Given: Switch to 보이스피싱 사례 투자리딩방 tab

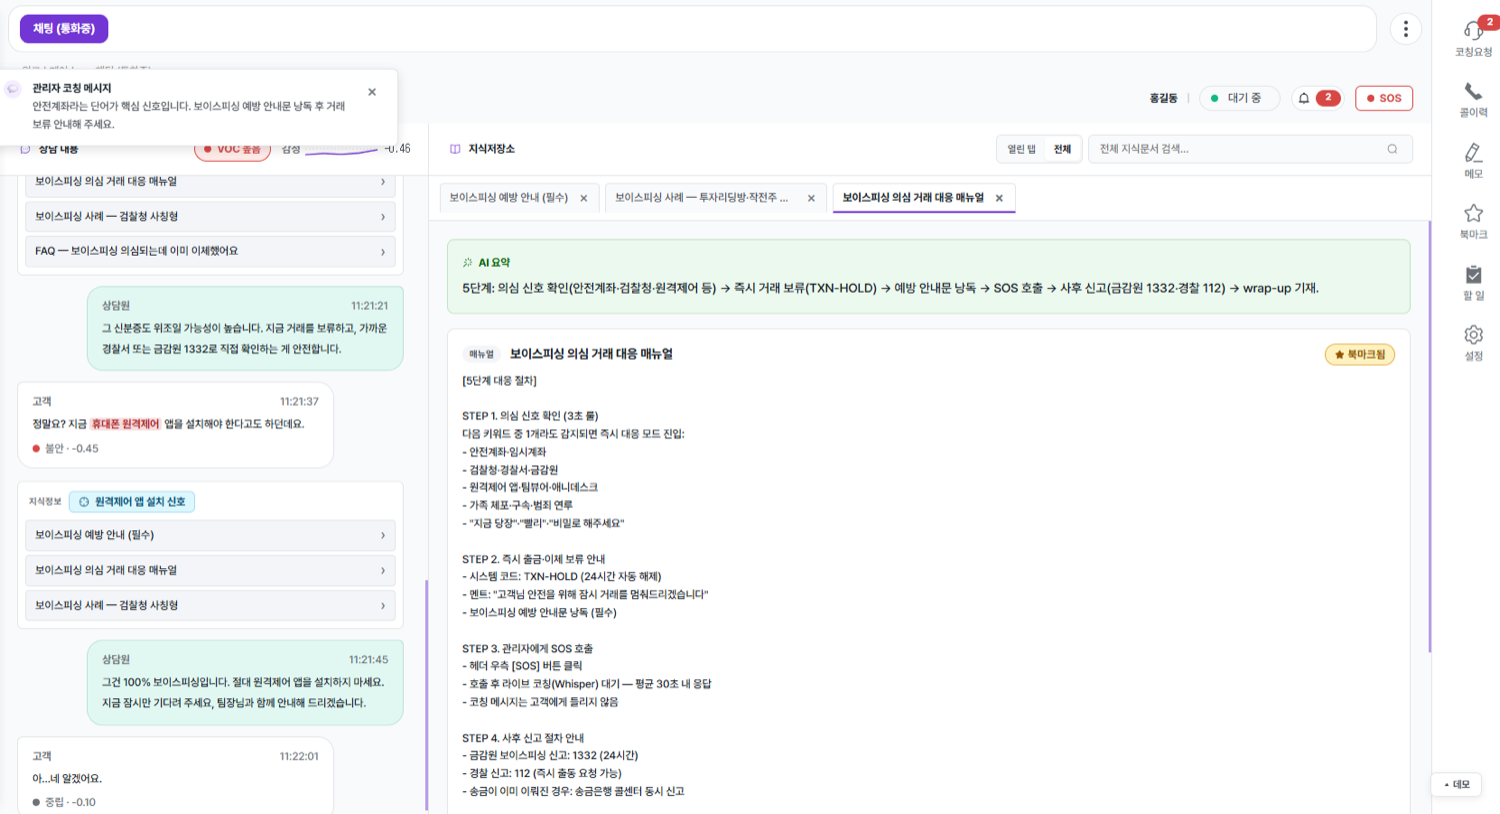Looking at the screenshot, I should coord(701,198).
